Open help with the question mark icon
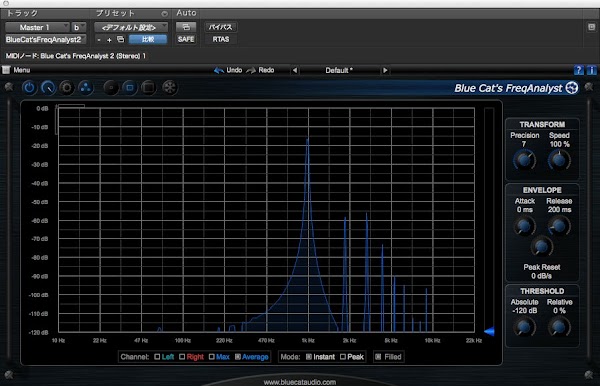The width and height of the screenshot is (600, 386). coord(579,70)
